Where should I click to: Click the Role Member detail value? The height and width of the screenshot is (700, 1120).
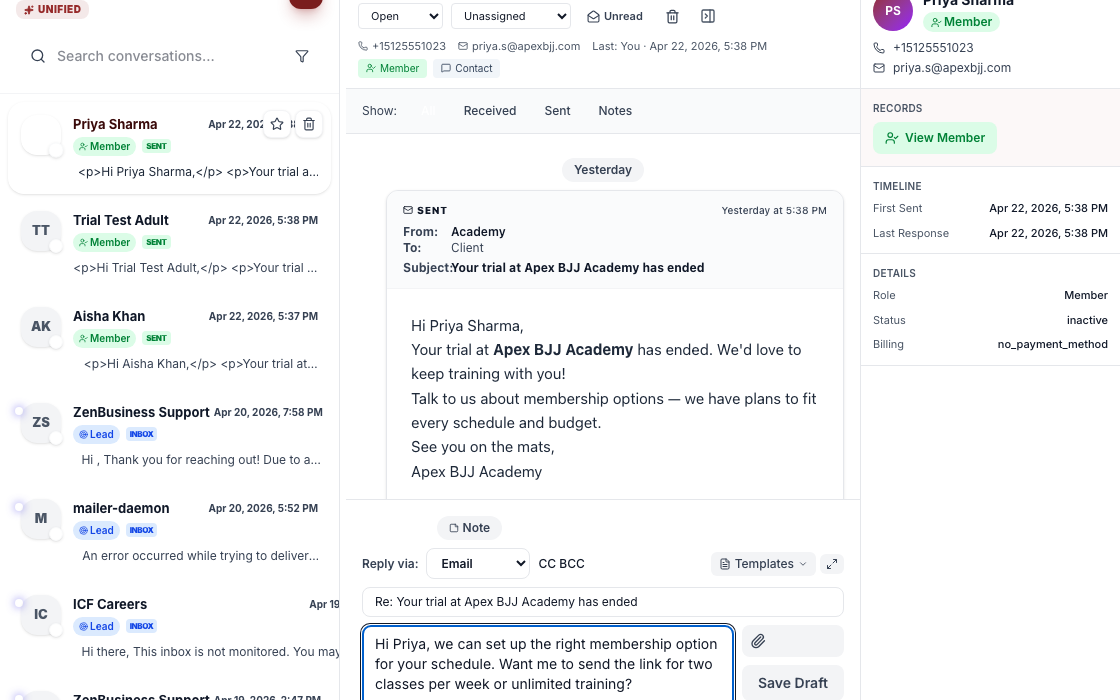click(x=1086, y=296)
